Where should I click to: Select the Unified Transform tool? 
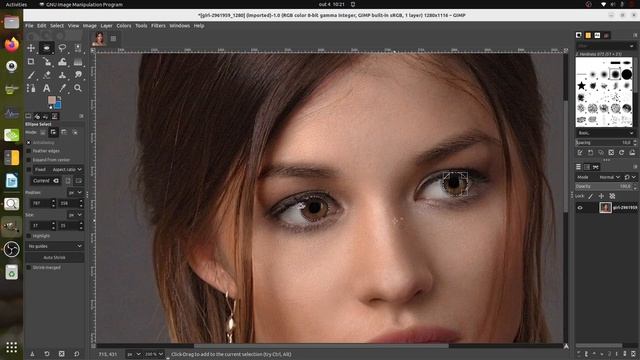47,62
